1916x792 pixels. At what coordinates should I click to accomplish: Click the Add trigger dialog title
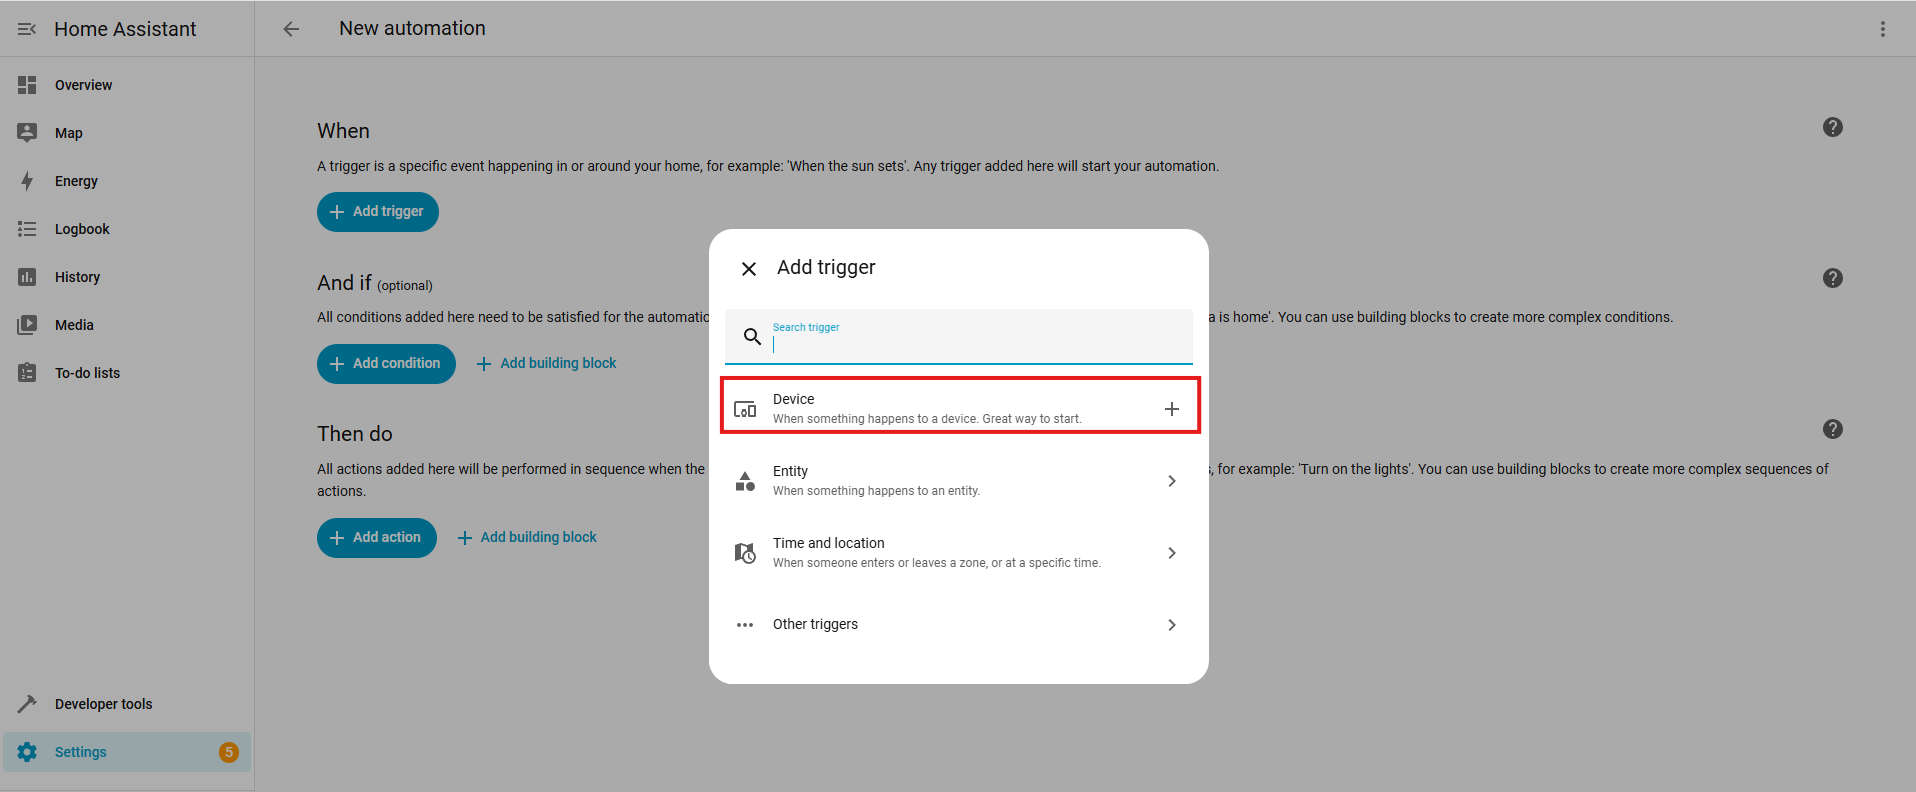click(x=826, y=268)
